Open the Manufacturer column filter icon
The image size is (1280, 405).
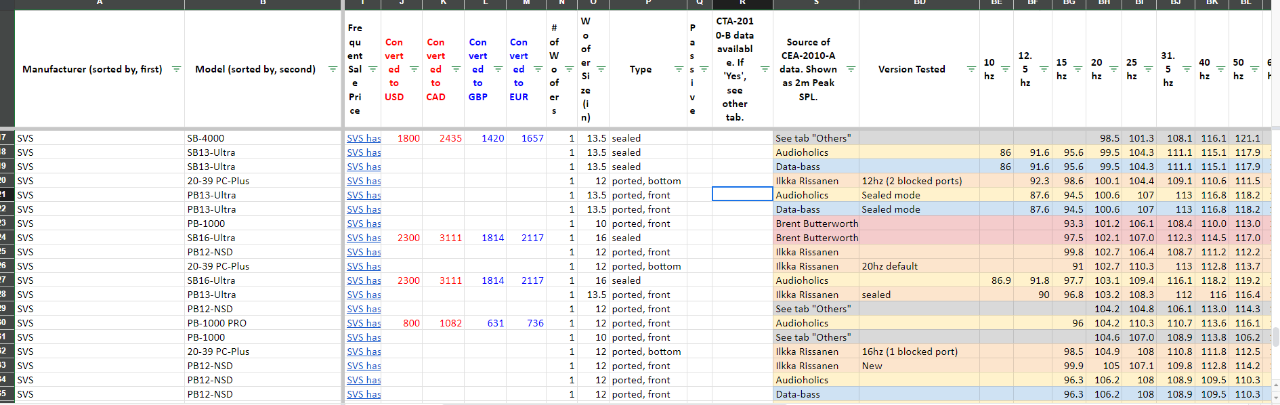176,69
